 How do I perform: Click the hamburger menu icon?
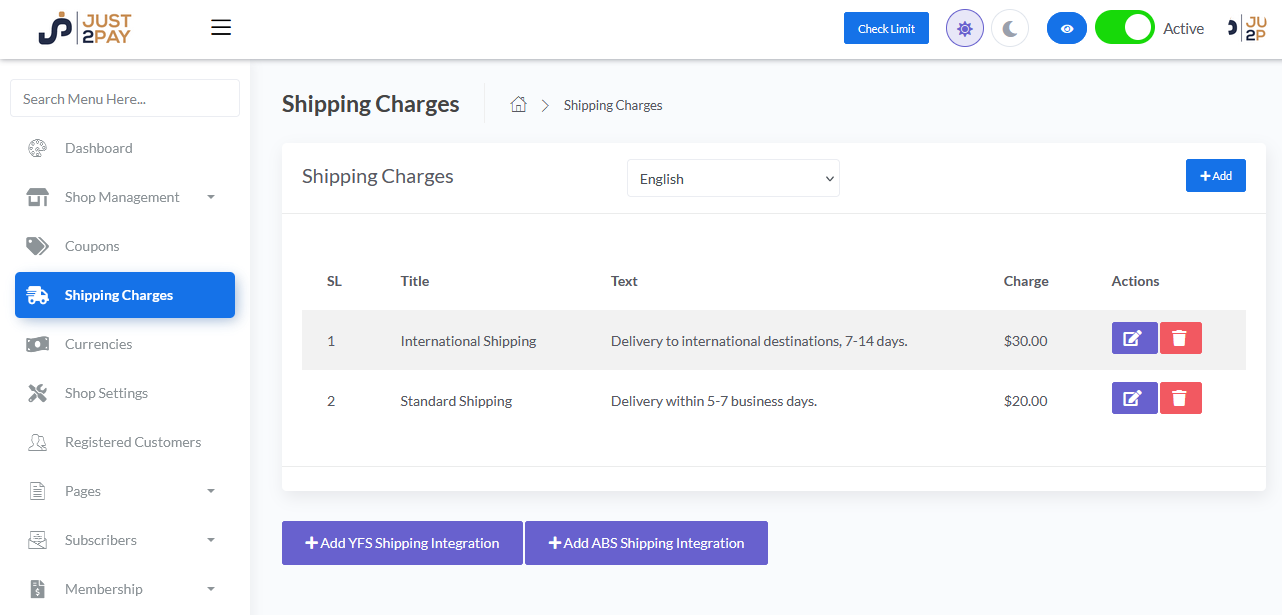pyautogui.click(x=221, y=28)
